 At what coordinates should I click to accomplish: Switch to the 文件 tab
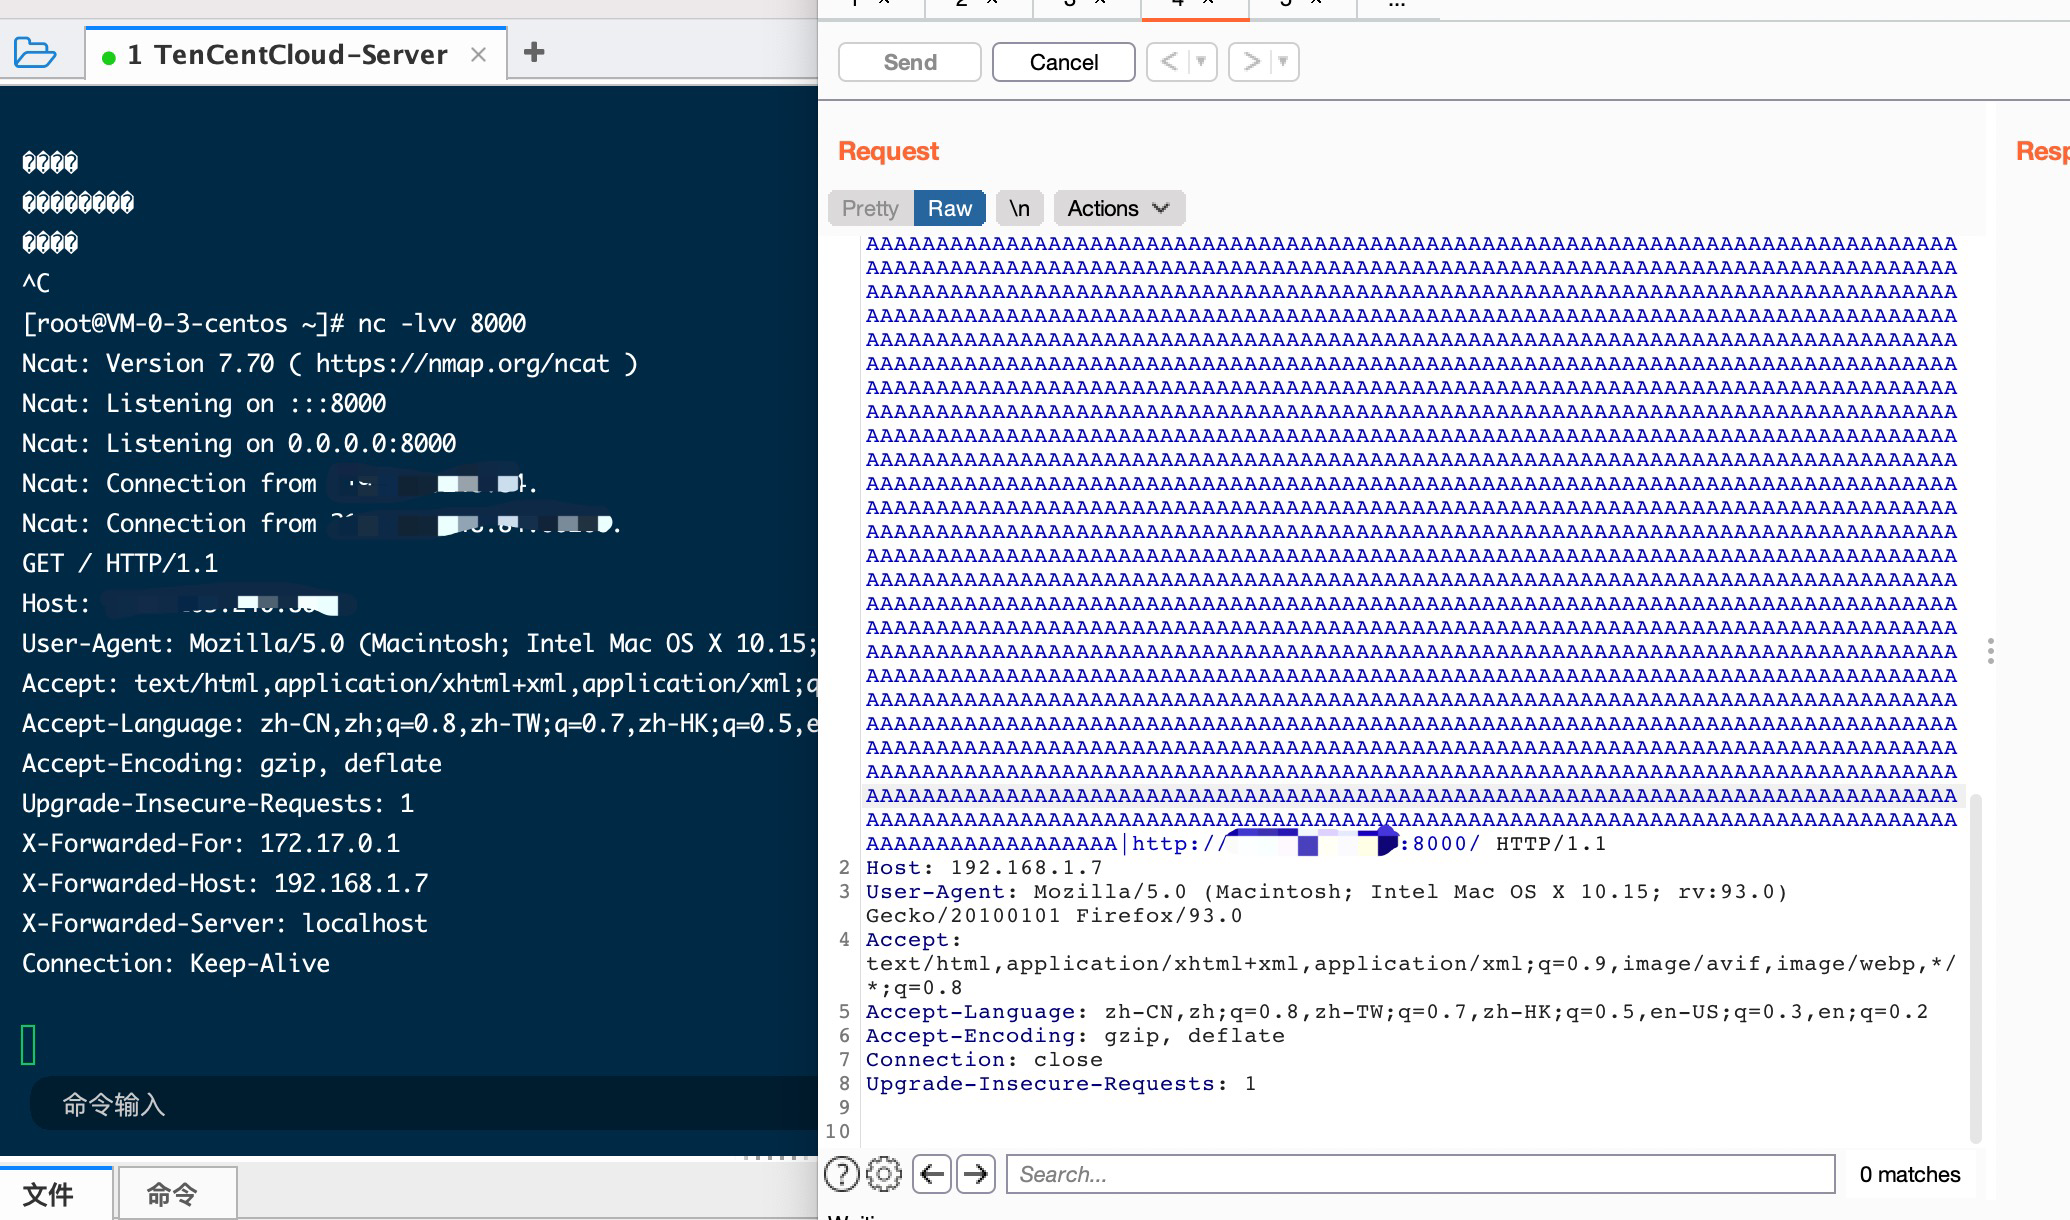coord(48,1194)
